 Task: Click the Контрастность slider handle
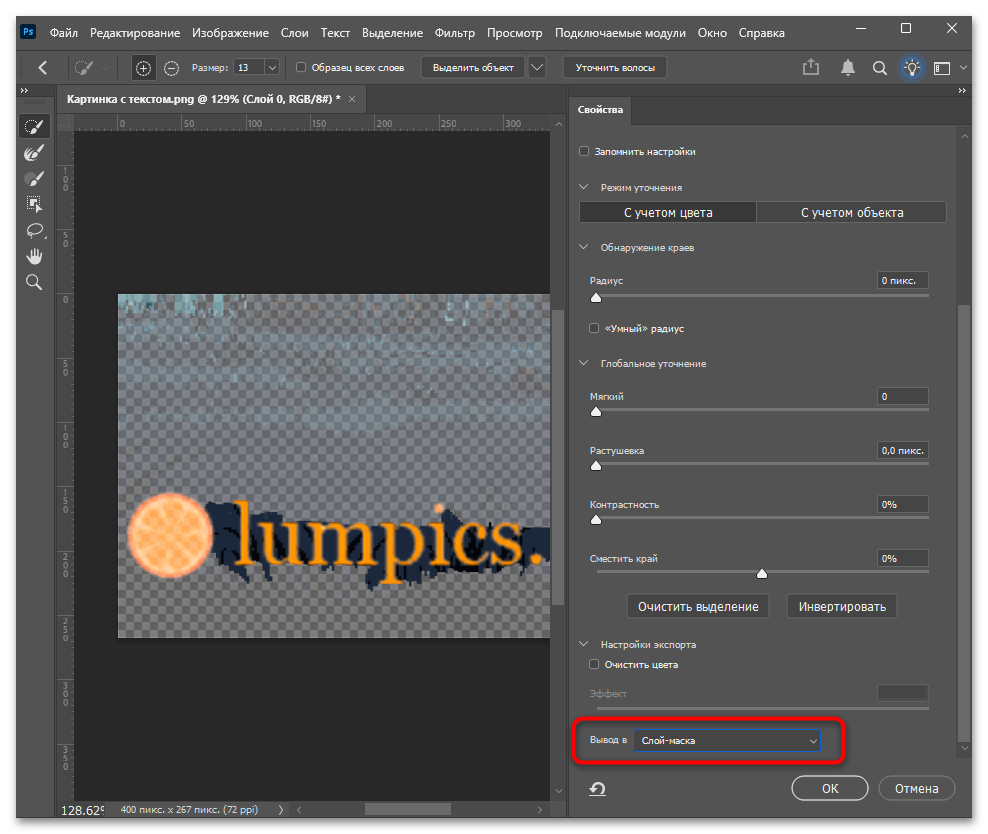click(x=595, y=520)
